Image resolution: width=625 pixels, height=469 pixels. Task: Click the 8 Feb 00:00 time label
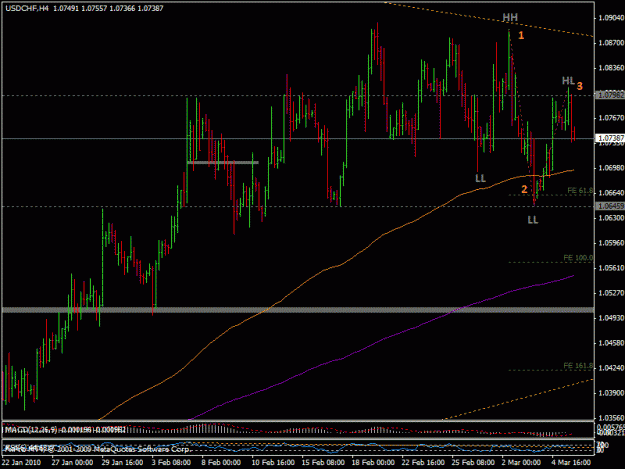coord(222,462)
